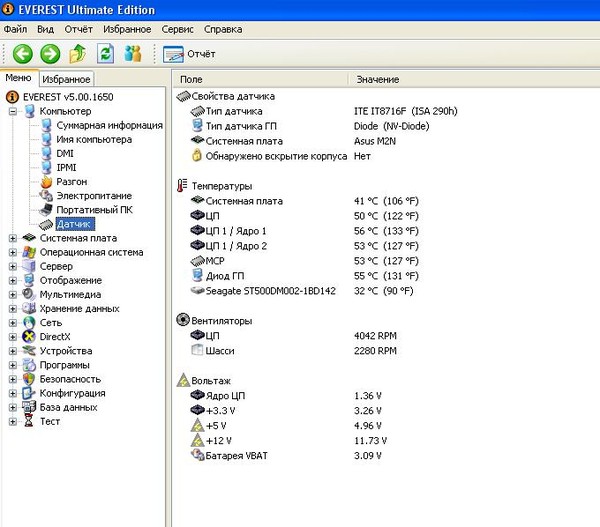The image size is (600, 527).
Task: Select IPMI in the tree
Action: click(x=66, y=168)
